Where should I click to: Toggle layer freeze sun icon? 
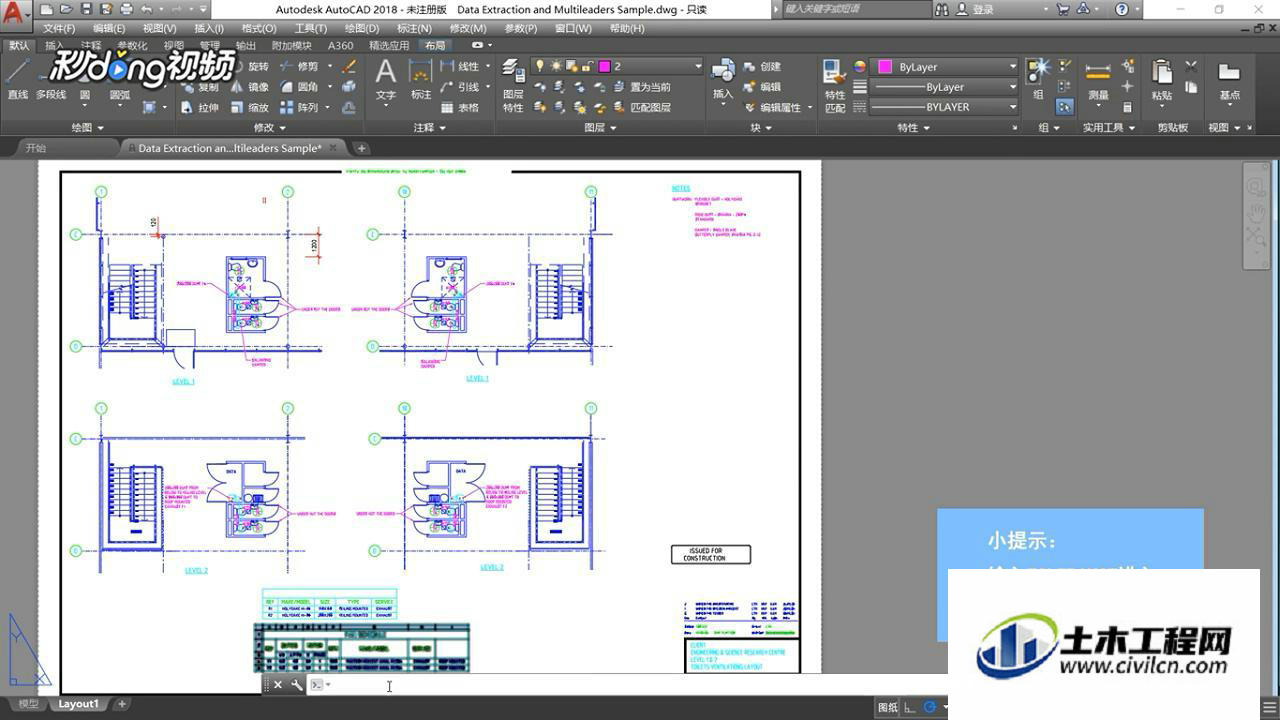tap(556, 66)
